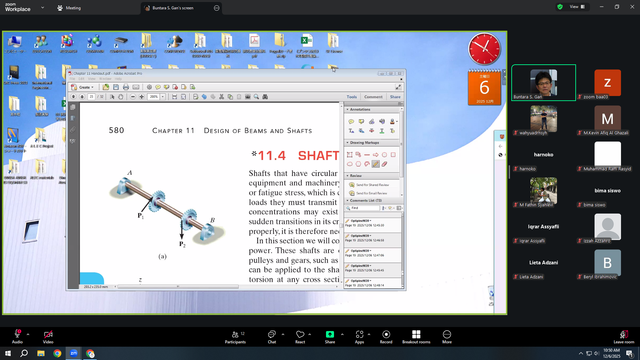This screenshot has height=360, width=640.
Task: Click the options icon on screen share tab
Action: click(x=216, y=8)
